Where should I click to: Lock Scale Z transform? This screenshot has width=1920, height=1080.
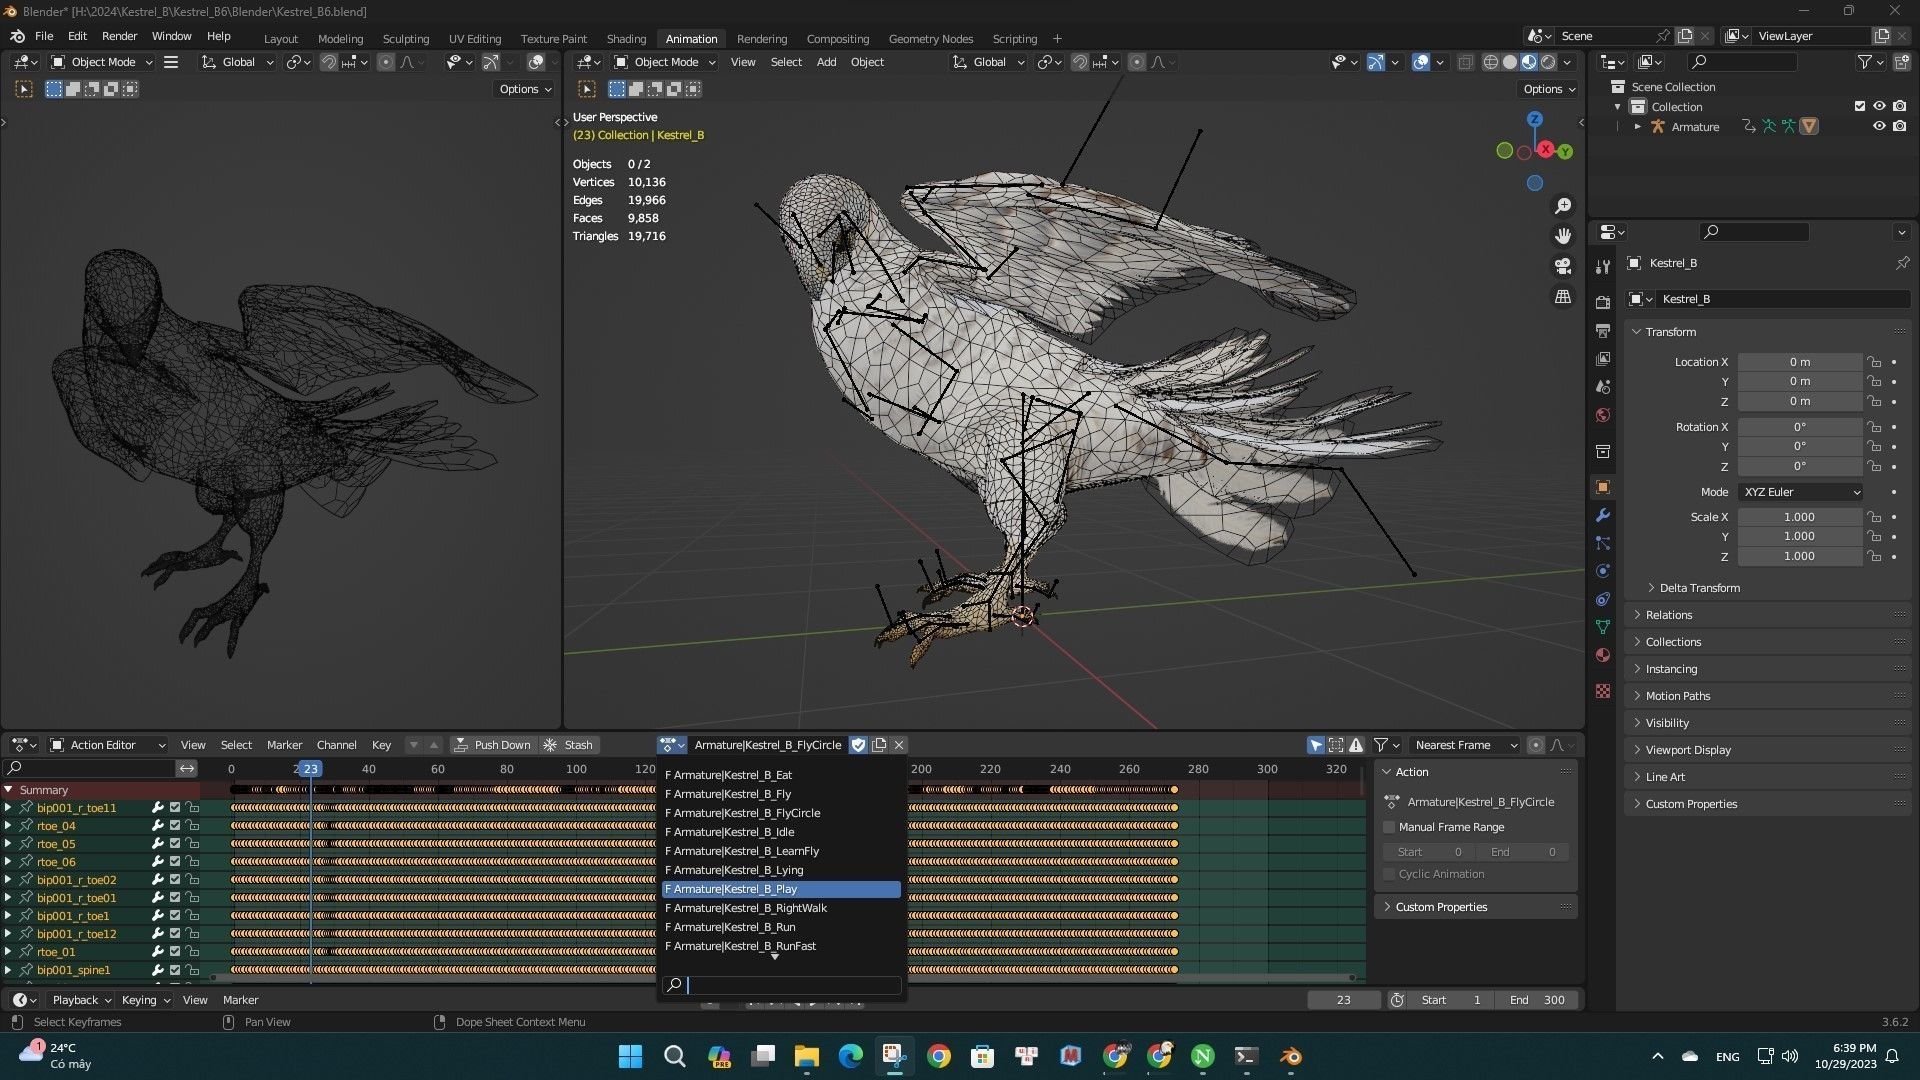click(x=1875, y=556)
